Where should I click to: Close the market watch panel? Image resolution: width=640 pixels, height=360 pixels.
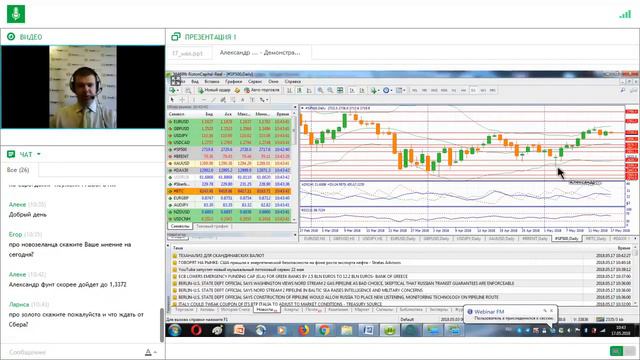(295, 107)
